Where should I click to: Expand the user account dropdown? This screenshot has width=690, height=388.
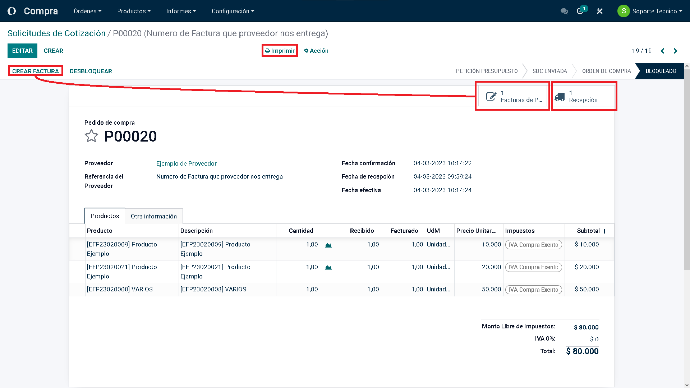(657, 11)
